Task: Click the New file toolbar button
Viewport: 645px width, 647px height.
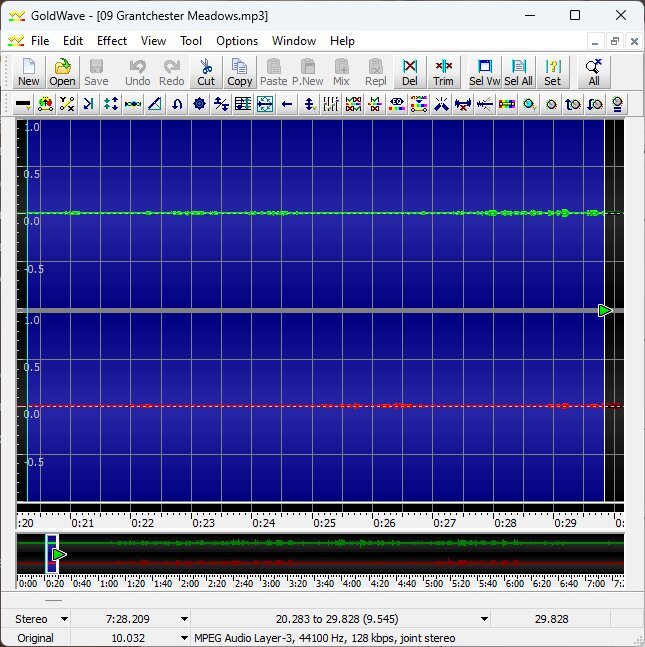Action: click(x=28, y=73)
